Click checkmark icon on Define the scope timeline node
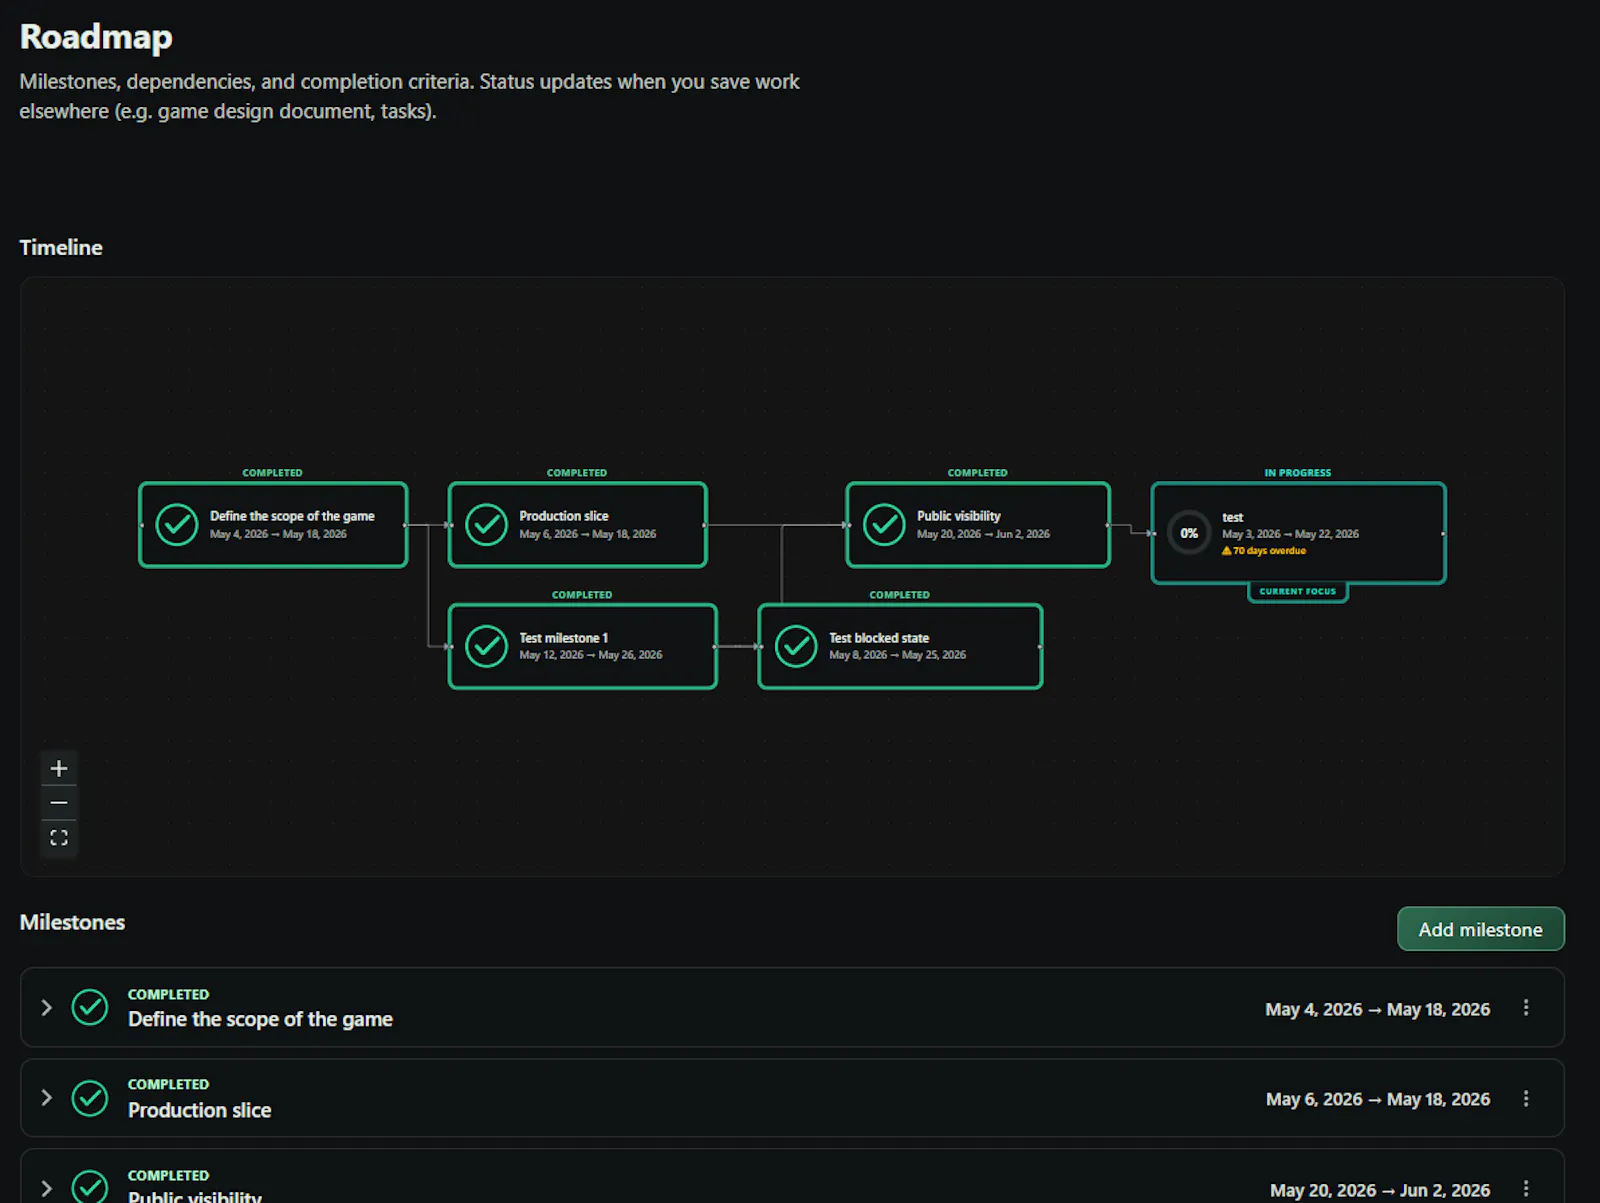Screen dimensions: 1600x1203 [177, 524]
